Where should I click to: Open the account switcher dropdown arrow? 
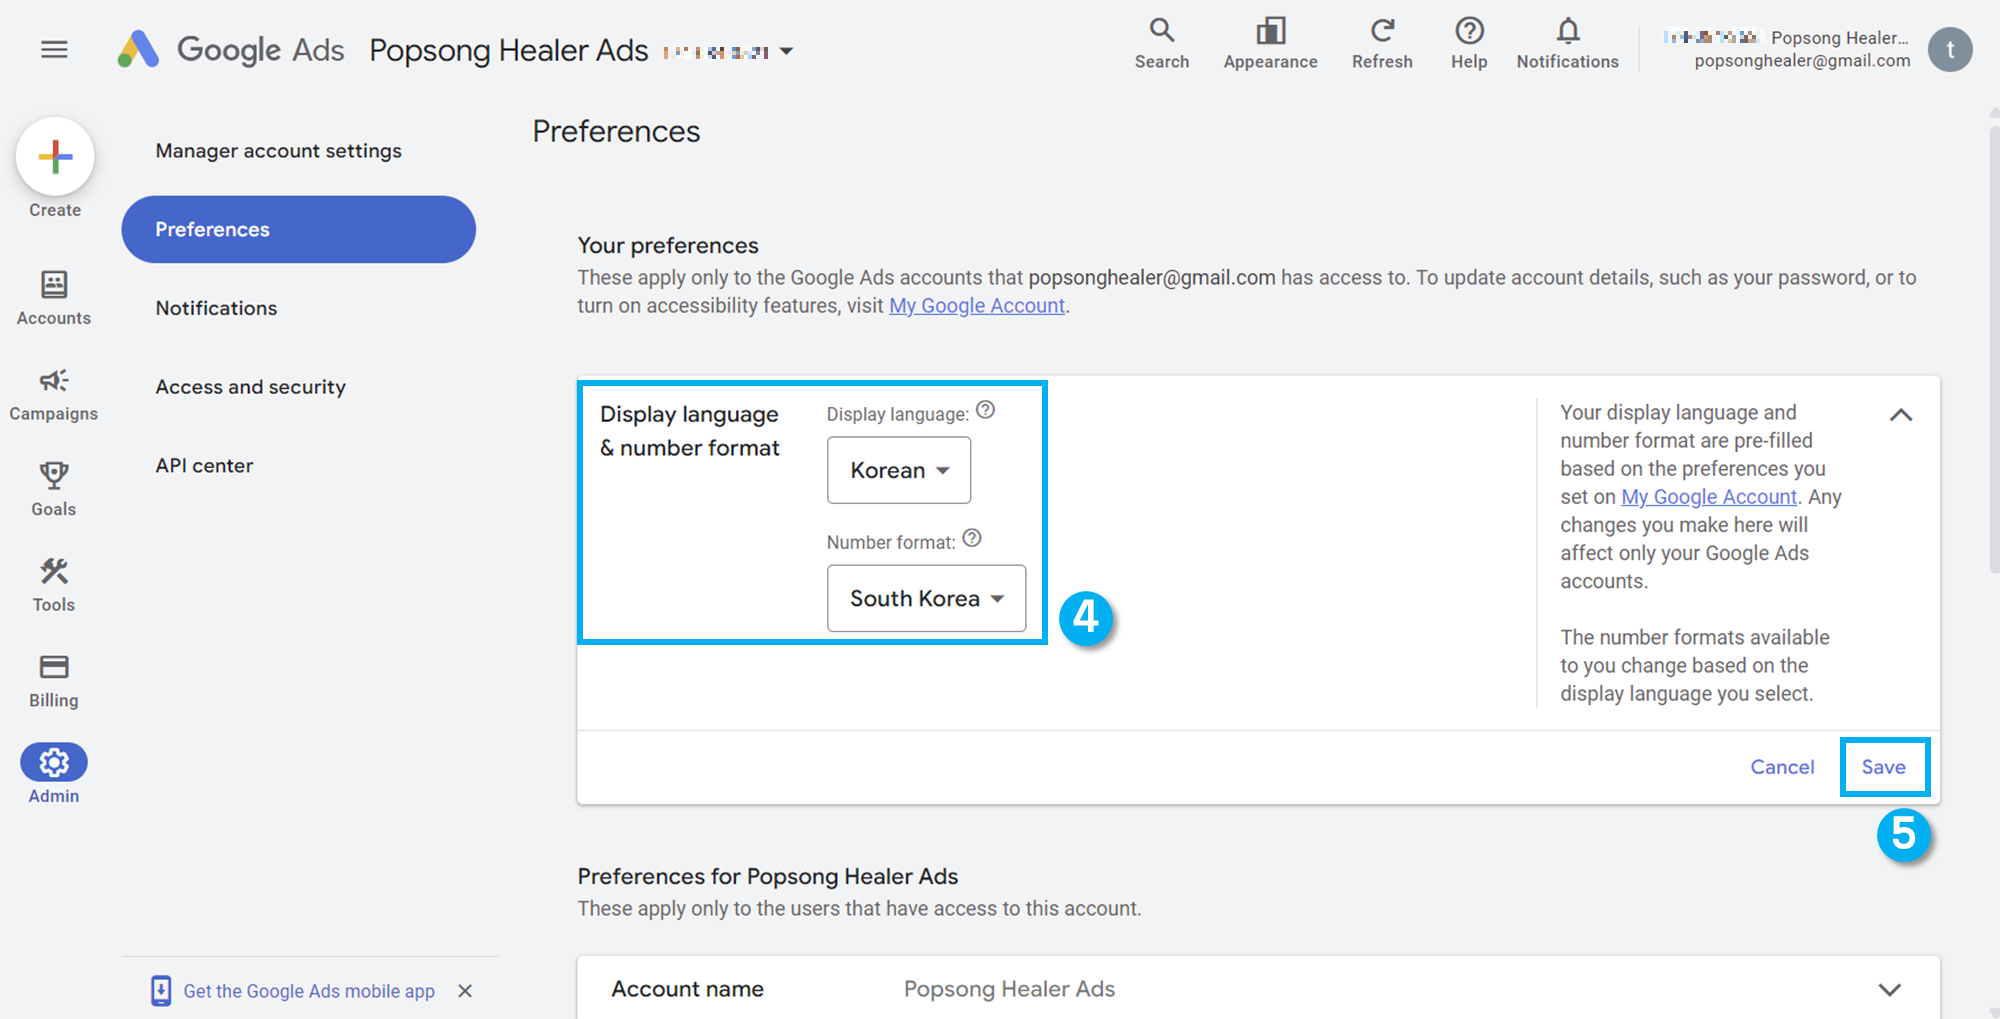point(787,51)
